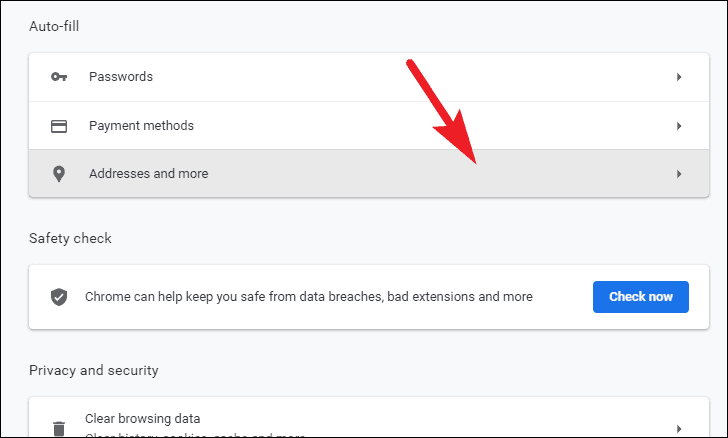Open Addresses and more via its right arrow
Screen dimensions: 728x438
click(x=679, y=174)
